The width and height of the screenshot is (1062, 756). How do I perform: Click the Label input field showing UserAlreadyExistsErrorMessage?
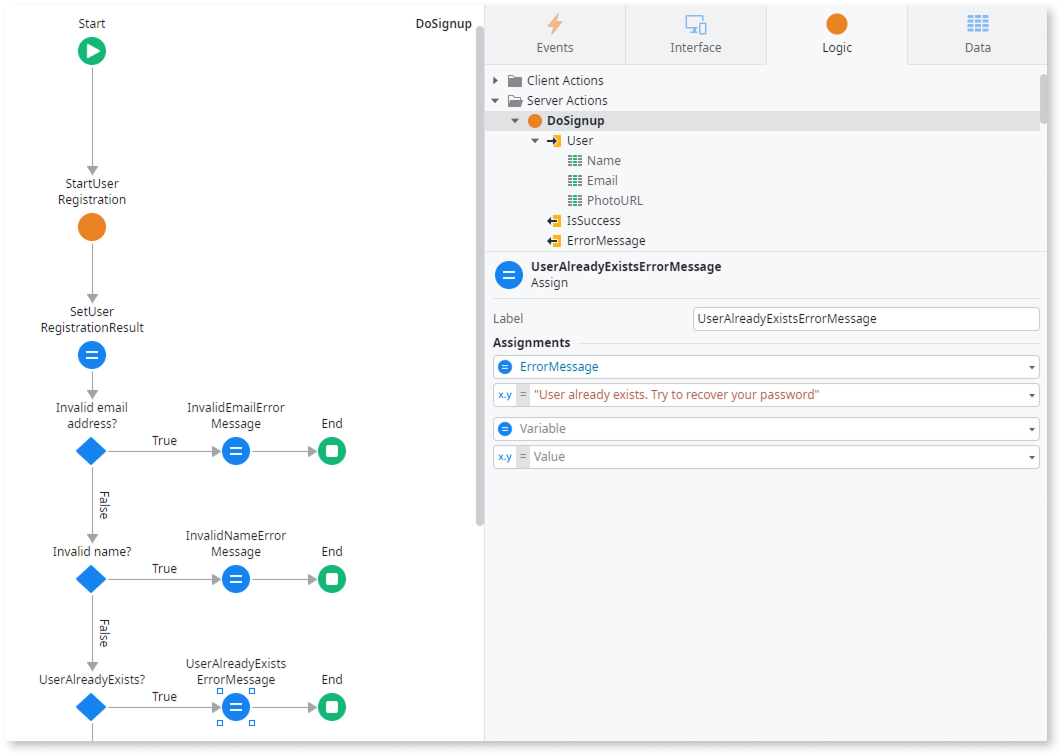865,318
